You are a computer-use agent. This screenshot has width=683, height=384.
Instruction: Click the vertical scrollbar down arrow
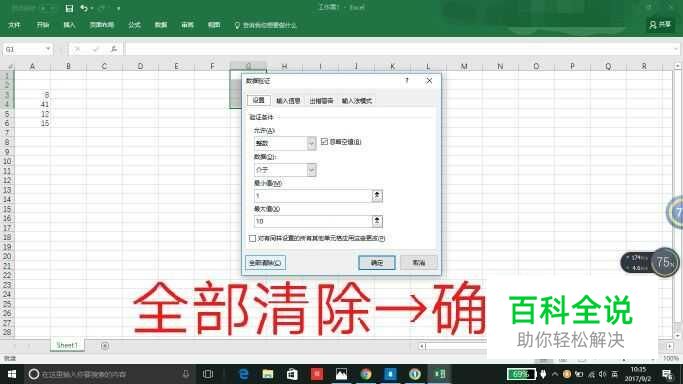(678, 336)
